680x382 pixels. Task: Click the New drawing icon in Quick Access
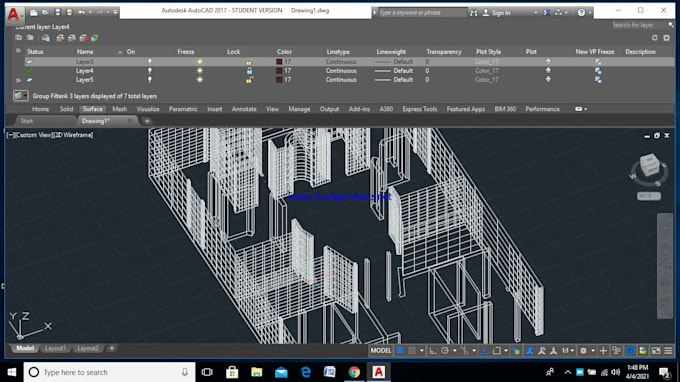pyautogui.click(x=33, y=13)
